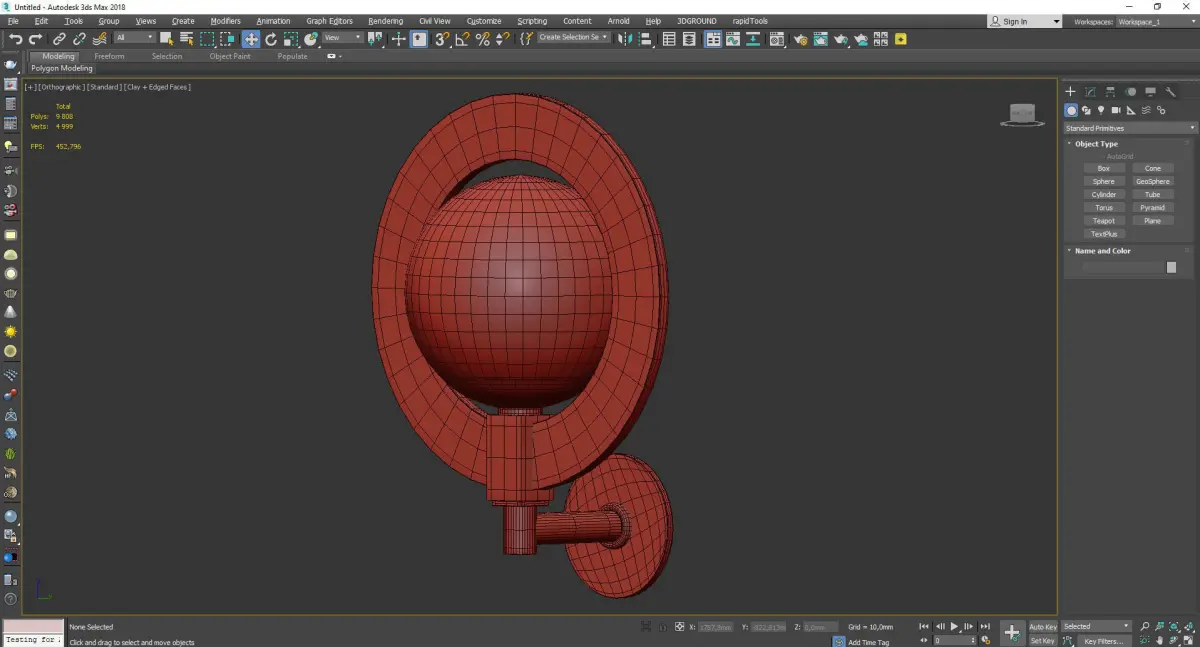Activate the Select and Move tool
The width and height of the screenshot is (1200, 647).
coord(251,39)
